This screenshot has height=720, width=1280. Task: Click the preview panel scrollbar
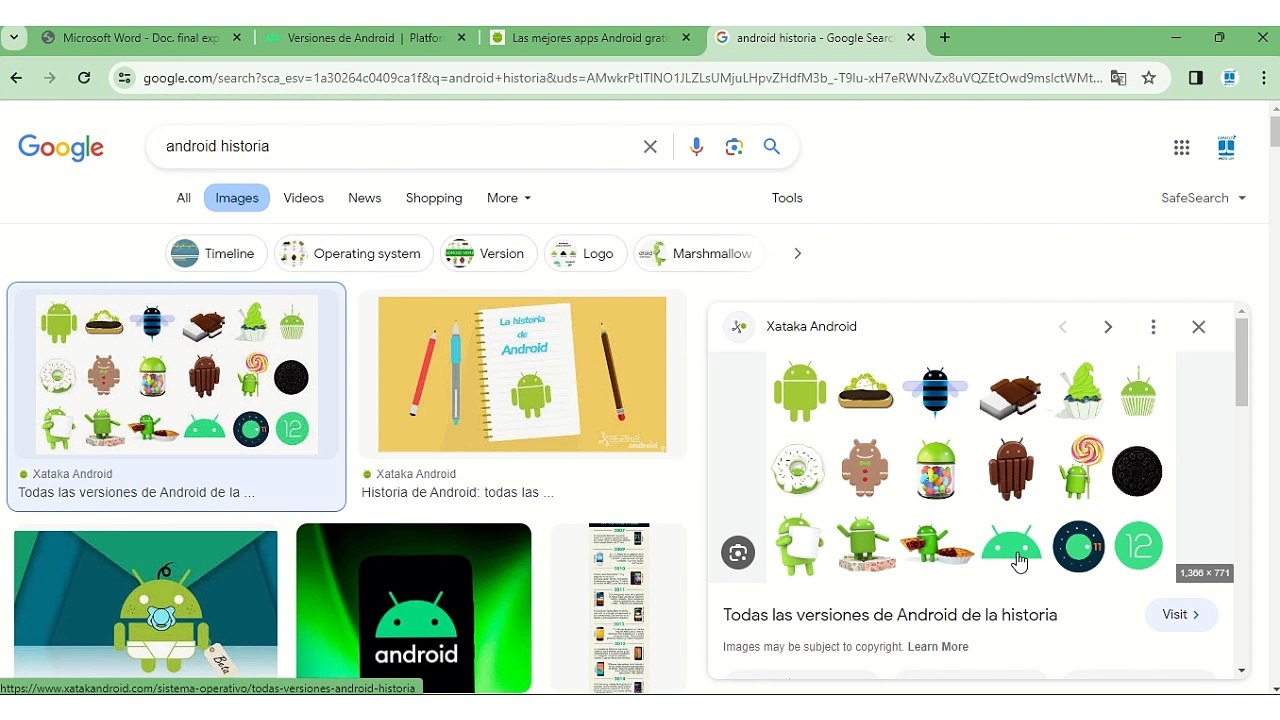point(1241,362)
